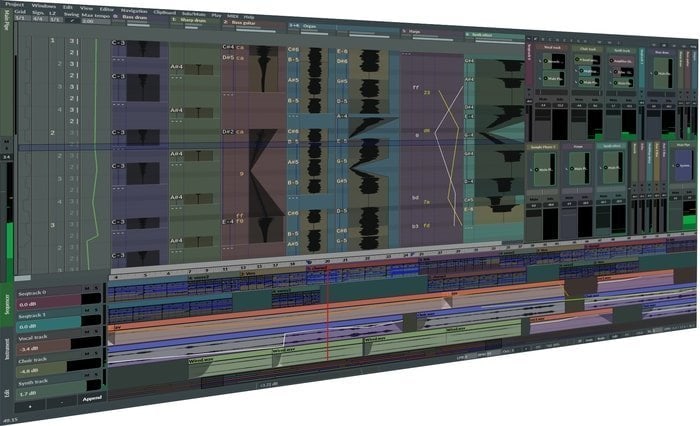Select the Synth track mixer strip title
The width and height of the screenshot is (700, 426).
click(621, 50)
